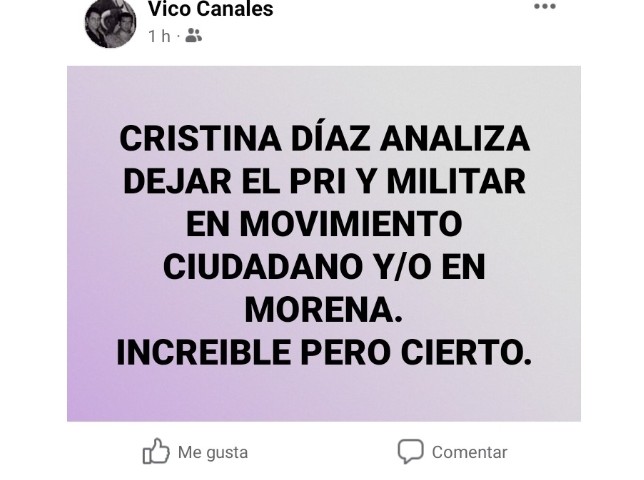Click the 'CRISTINA DÍAZ ANALIZA' headline line
This screenshot has width=644, height=480.
324,138
